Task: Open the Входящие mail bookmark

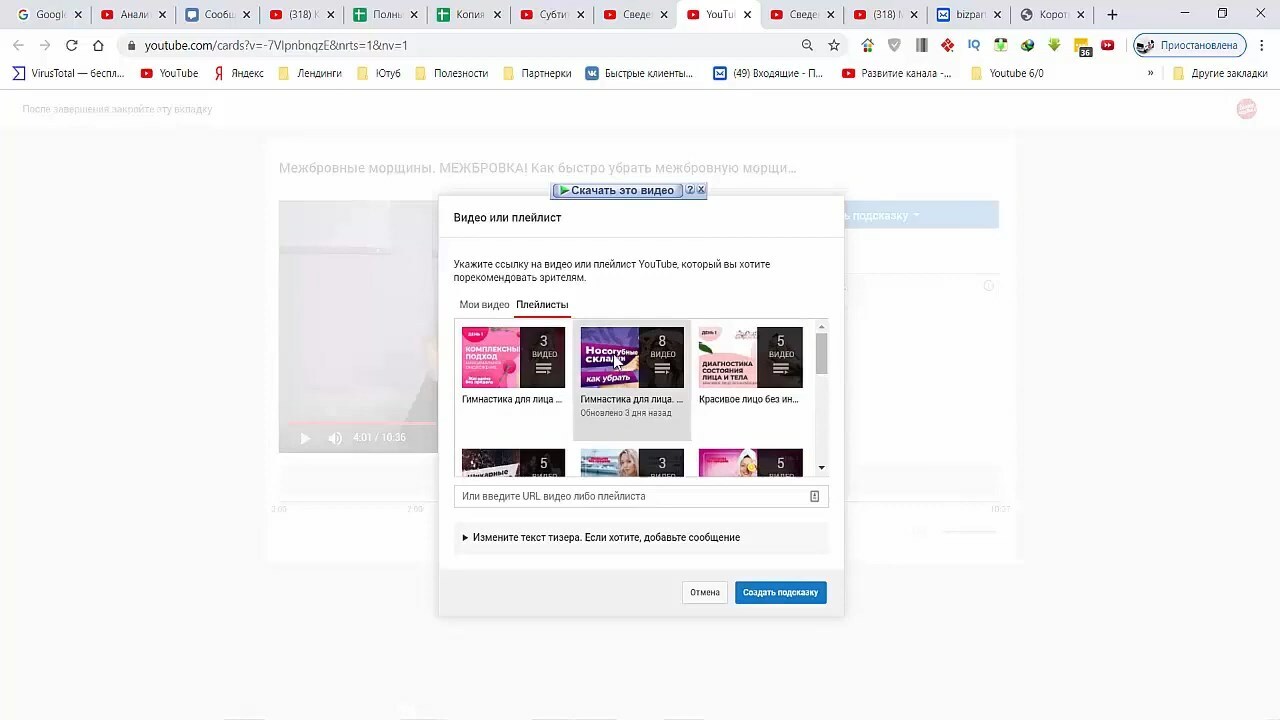Action: tap(768, 73)
